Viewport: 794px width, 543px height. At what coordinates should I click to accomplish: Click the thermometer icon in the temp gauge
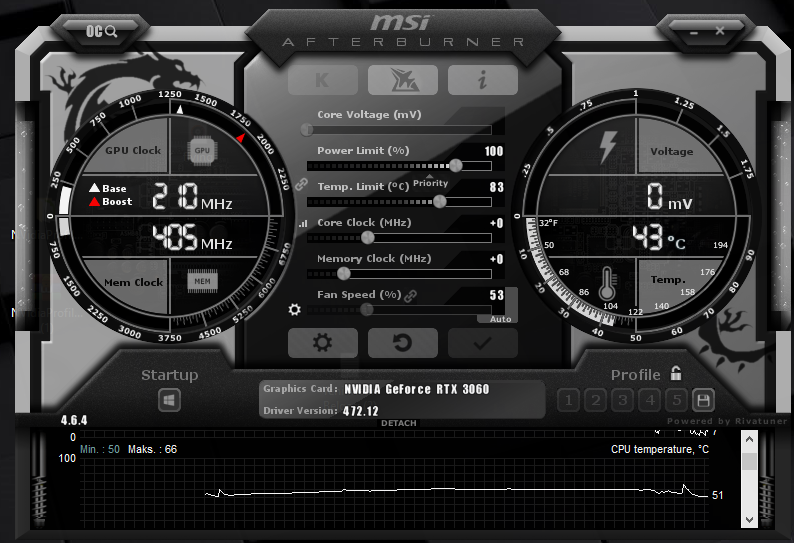(607, 284)
